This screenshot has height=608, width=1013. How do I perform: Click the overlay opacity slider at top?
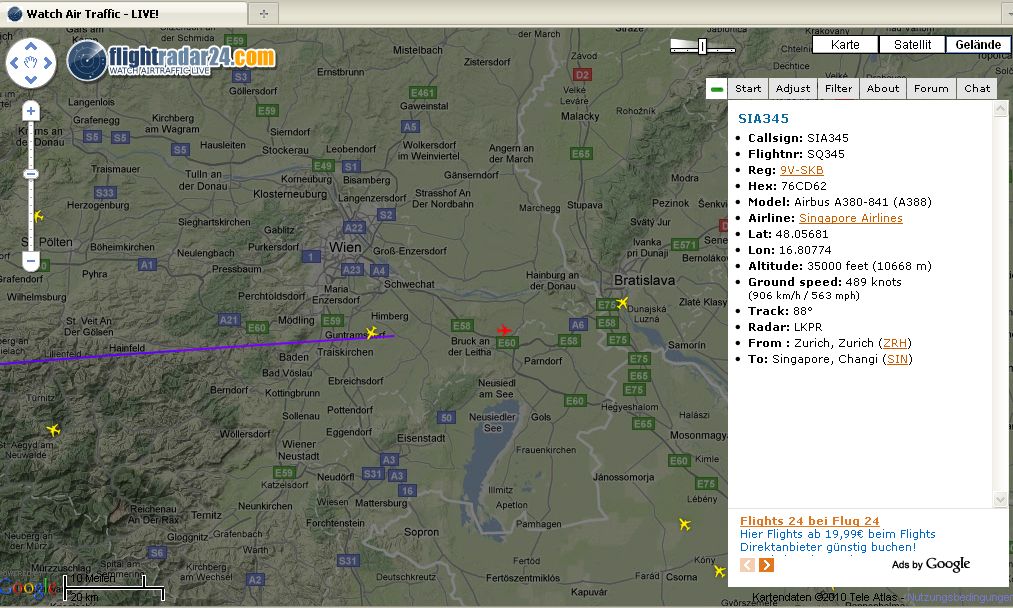tap(702, 46)
